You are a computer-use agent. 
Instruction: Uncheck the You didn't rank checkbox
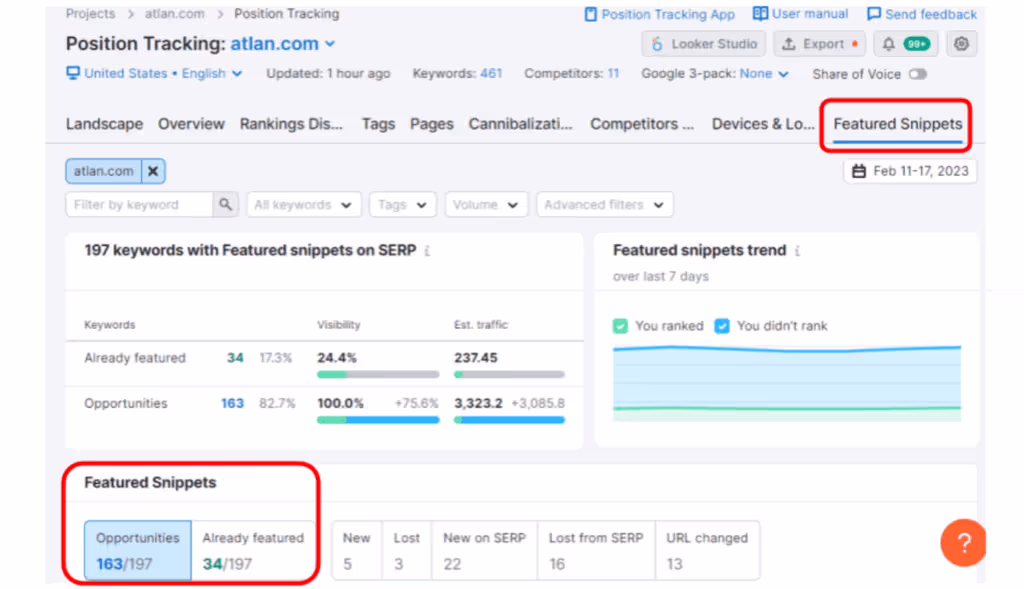[722, 326]
